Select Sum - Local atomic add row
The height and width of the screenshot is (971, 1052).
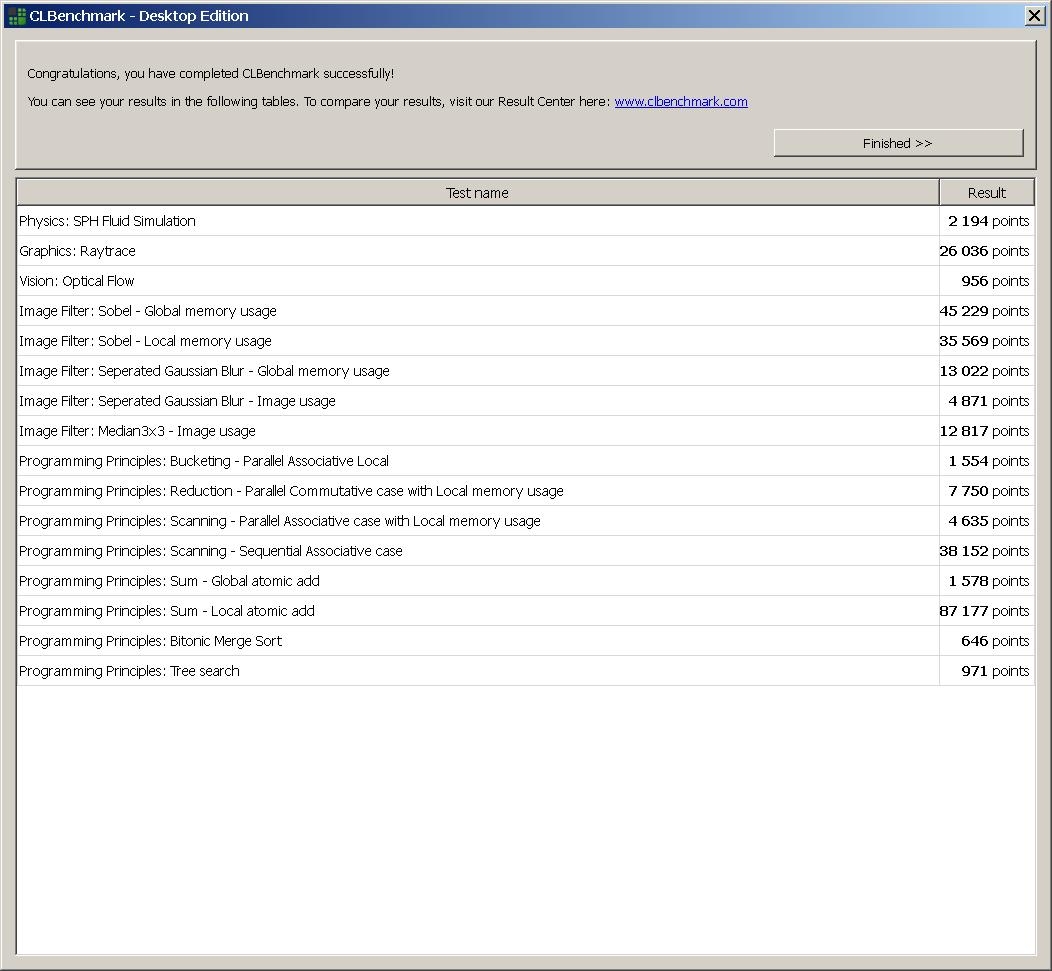click(526, 611)
